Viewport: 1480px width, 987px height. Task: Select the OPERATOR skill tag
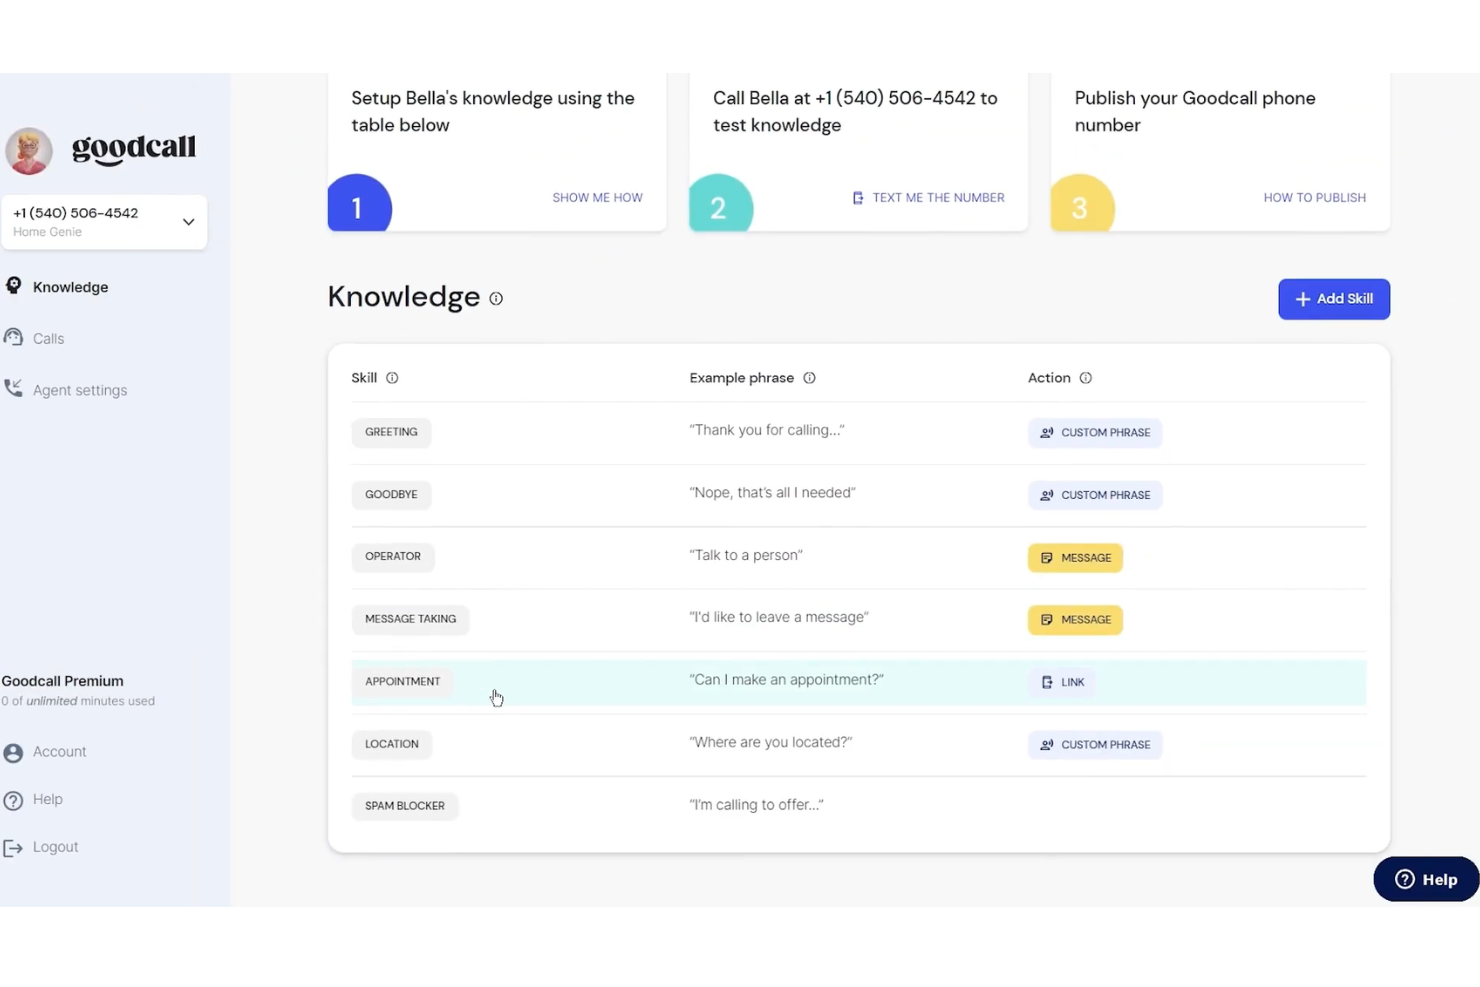tap(393, 556)
